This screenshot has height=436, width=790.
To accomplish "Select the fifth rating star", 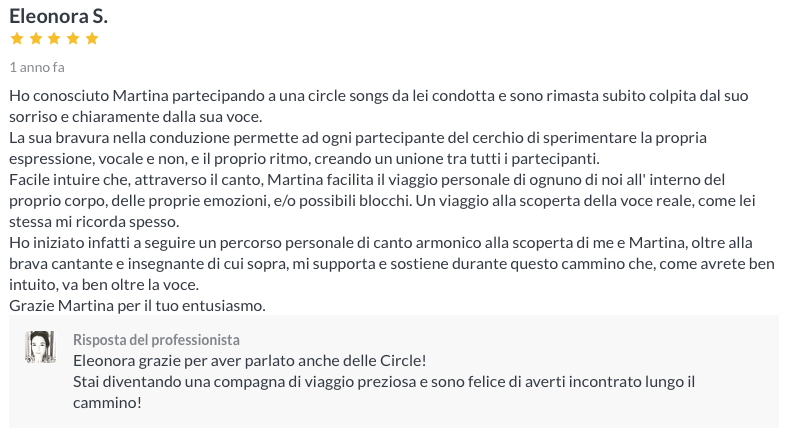I will tap(92, 39).
